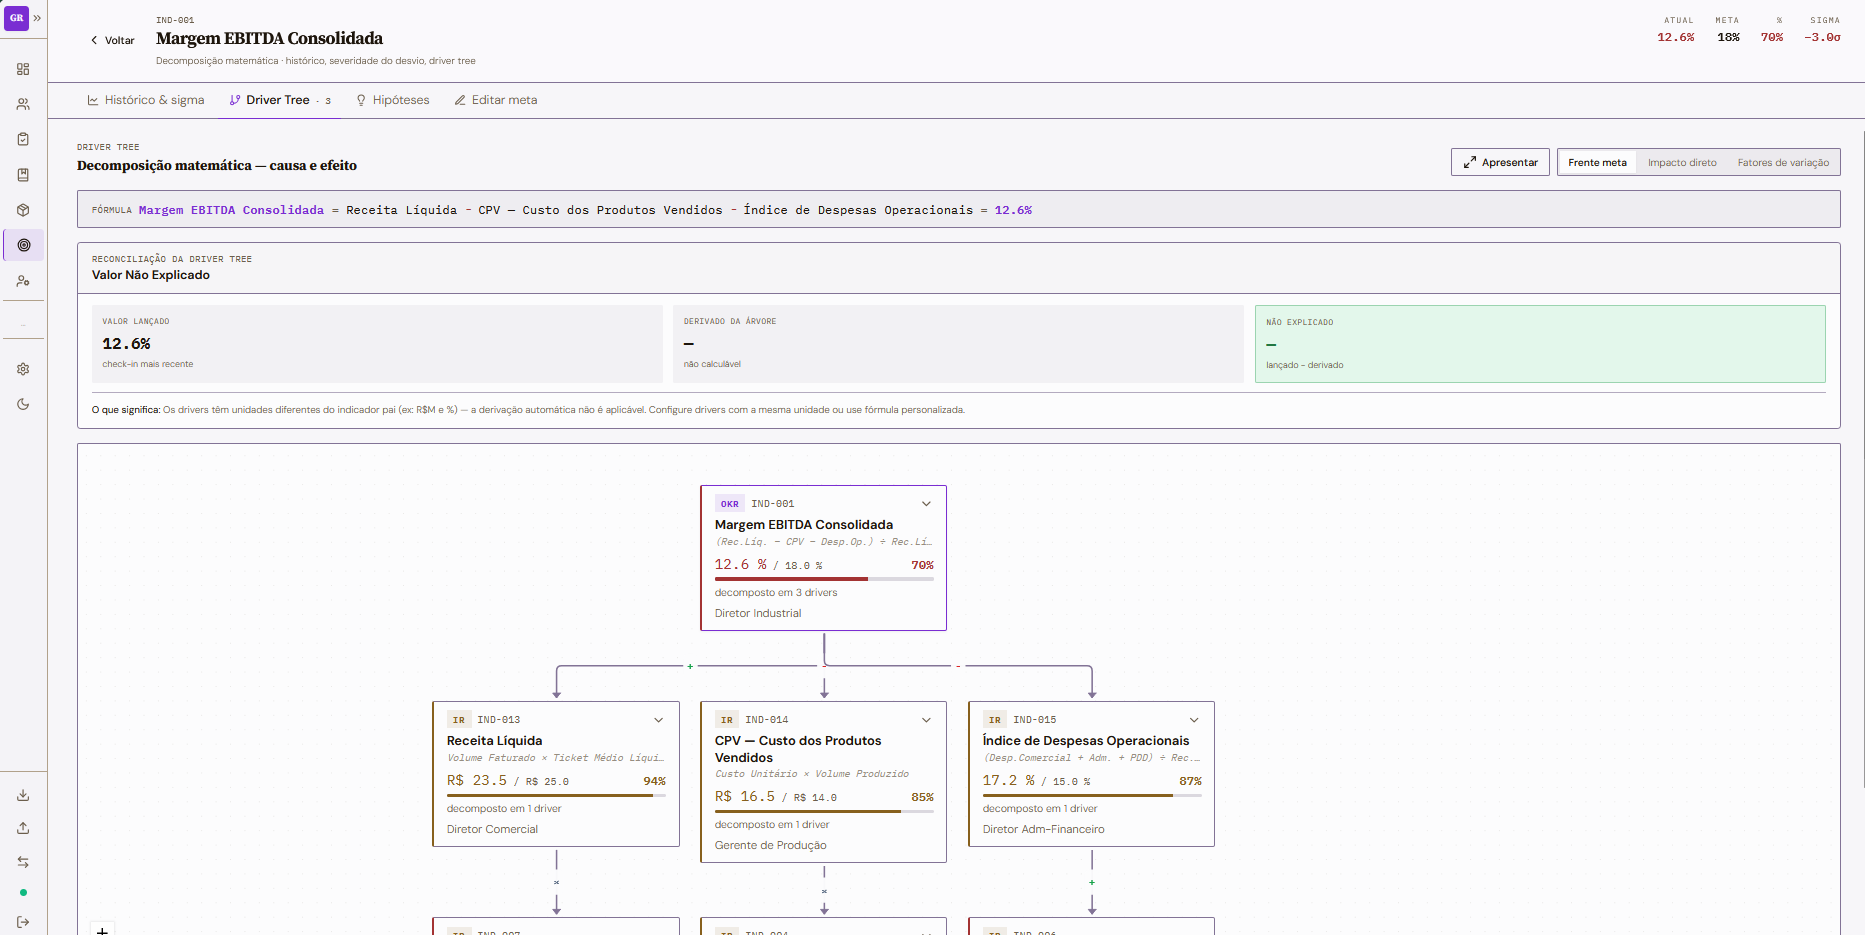This screenshot has height=935, width=1865.
Task: Select the Impacto direto view option
Action: [x=1682, y=162]
